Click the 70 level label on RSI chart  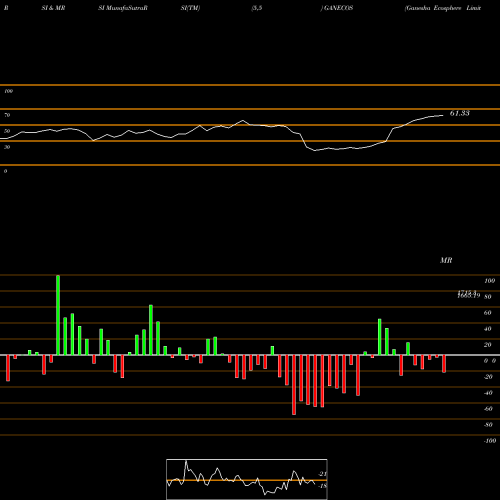tap(7, 115)
